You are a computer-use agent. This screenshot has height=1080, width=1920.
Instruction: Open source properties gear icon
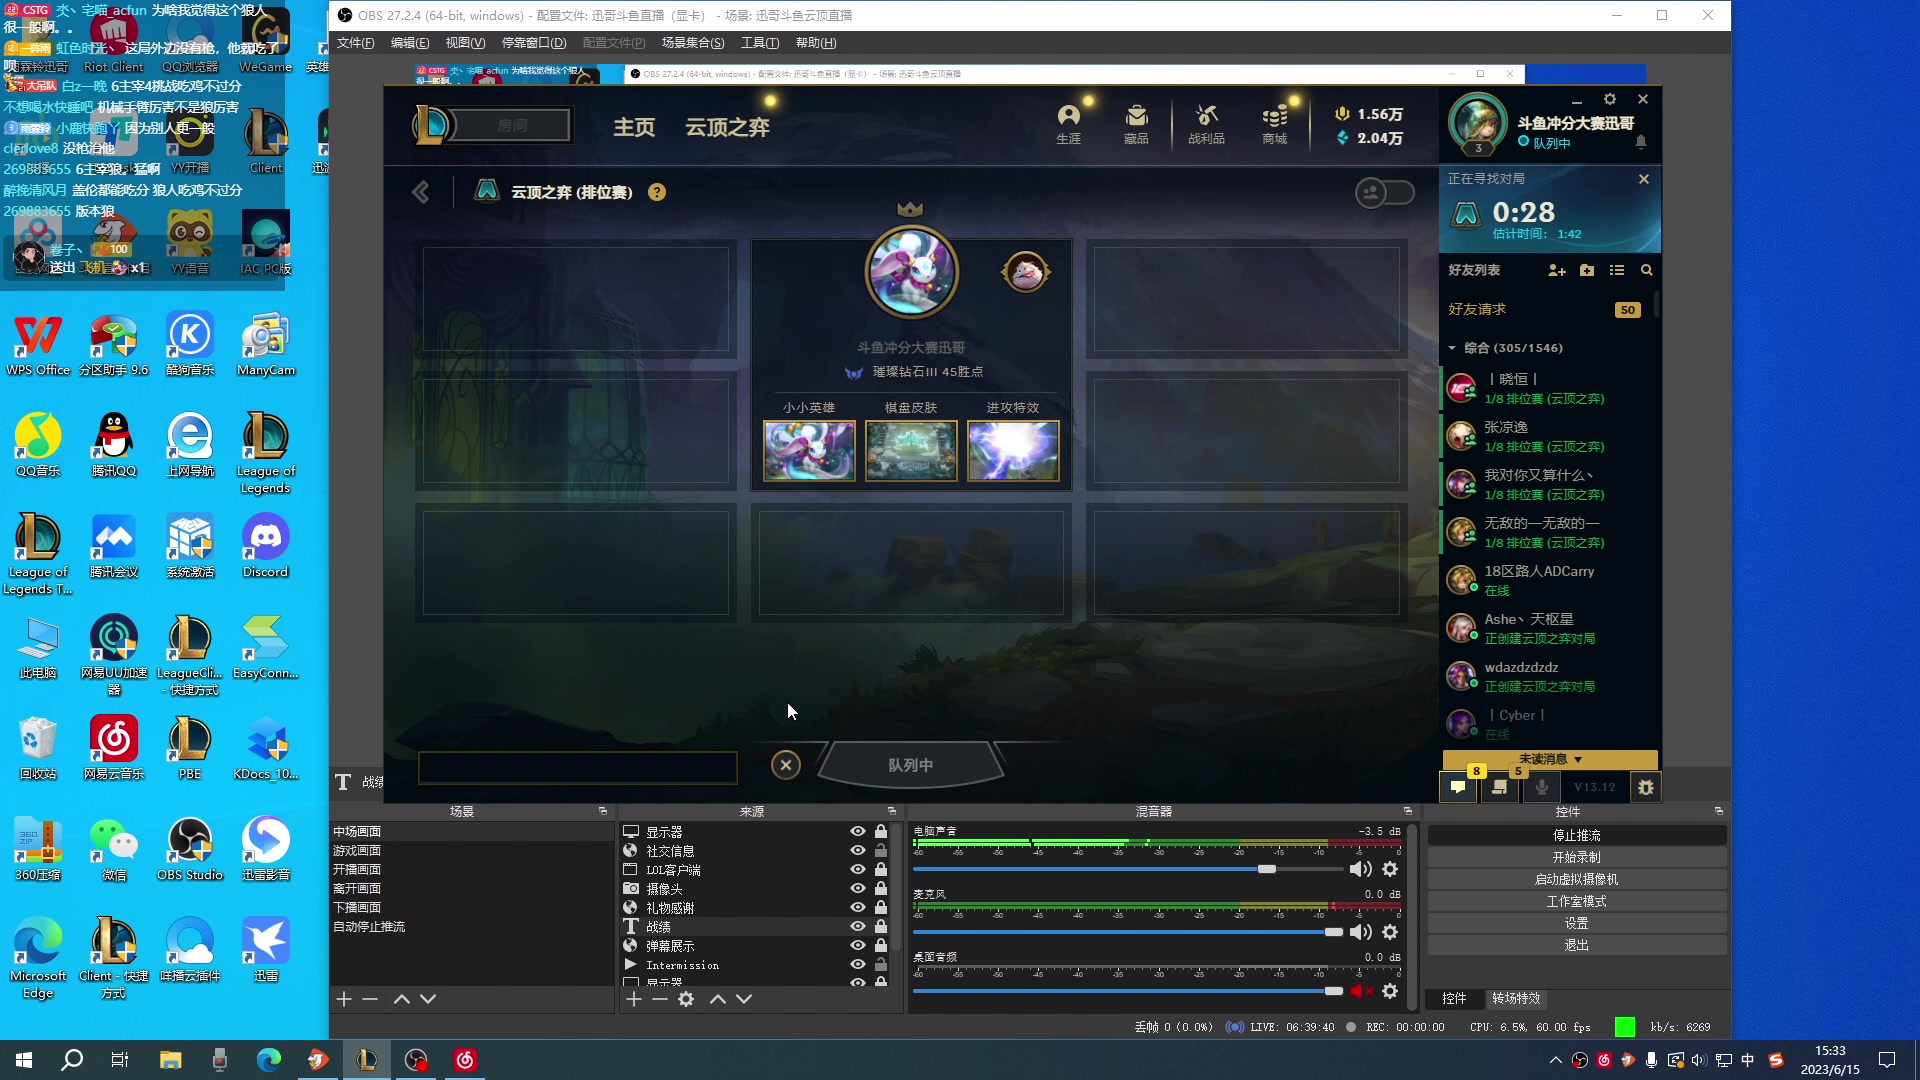686,999
